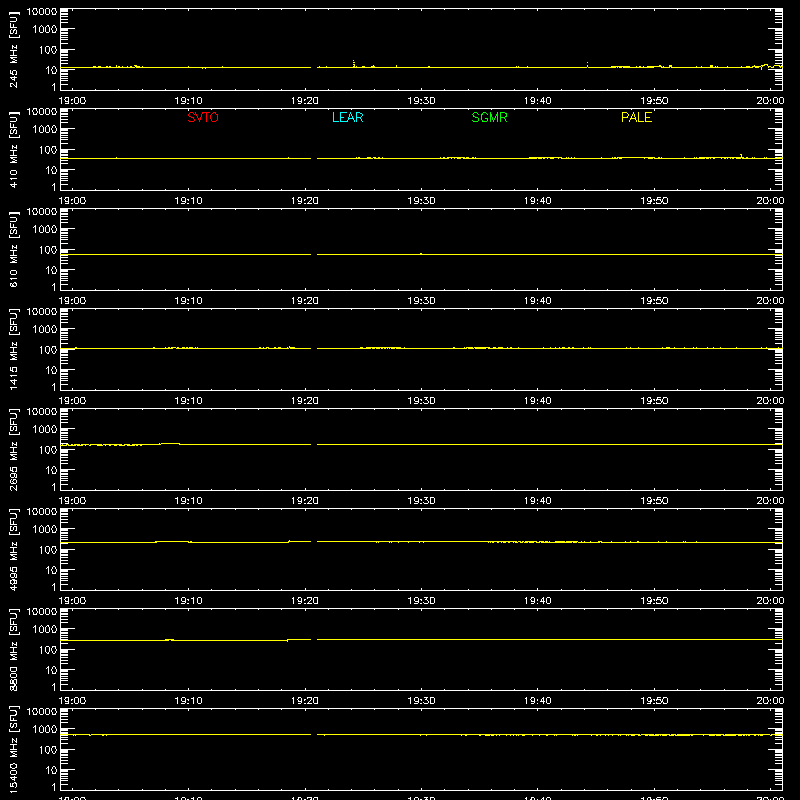Select the 4995 MHz [SFU] axis title

pyautogui.click(x=13, y=549)
